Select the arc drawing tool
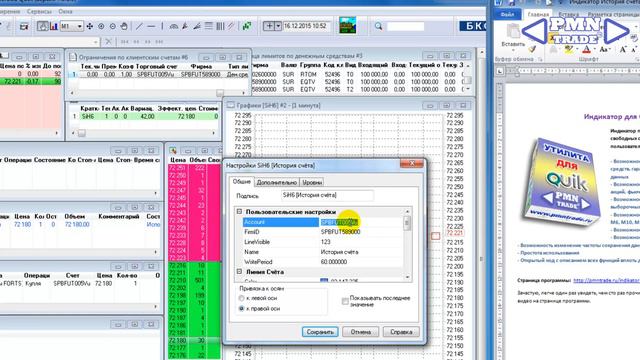The width and height of the screenshot is (640, 360). [173, 26]
